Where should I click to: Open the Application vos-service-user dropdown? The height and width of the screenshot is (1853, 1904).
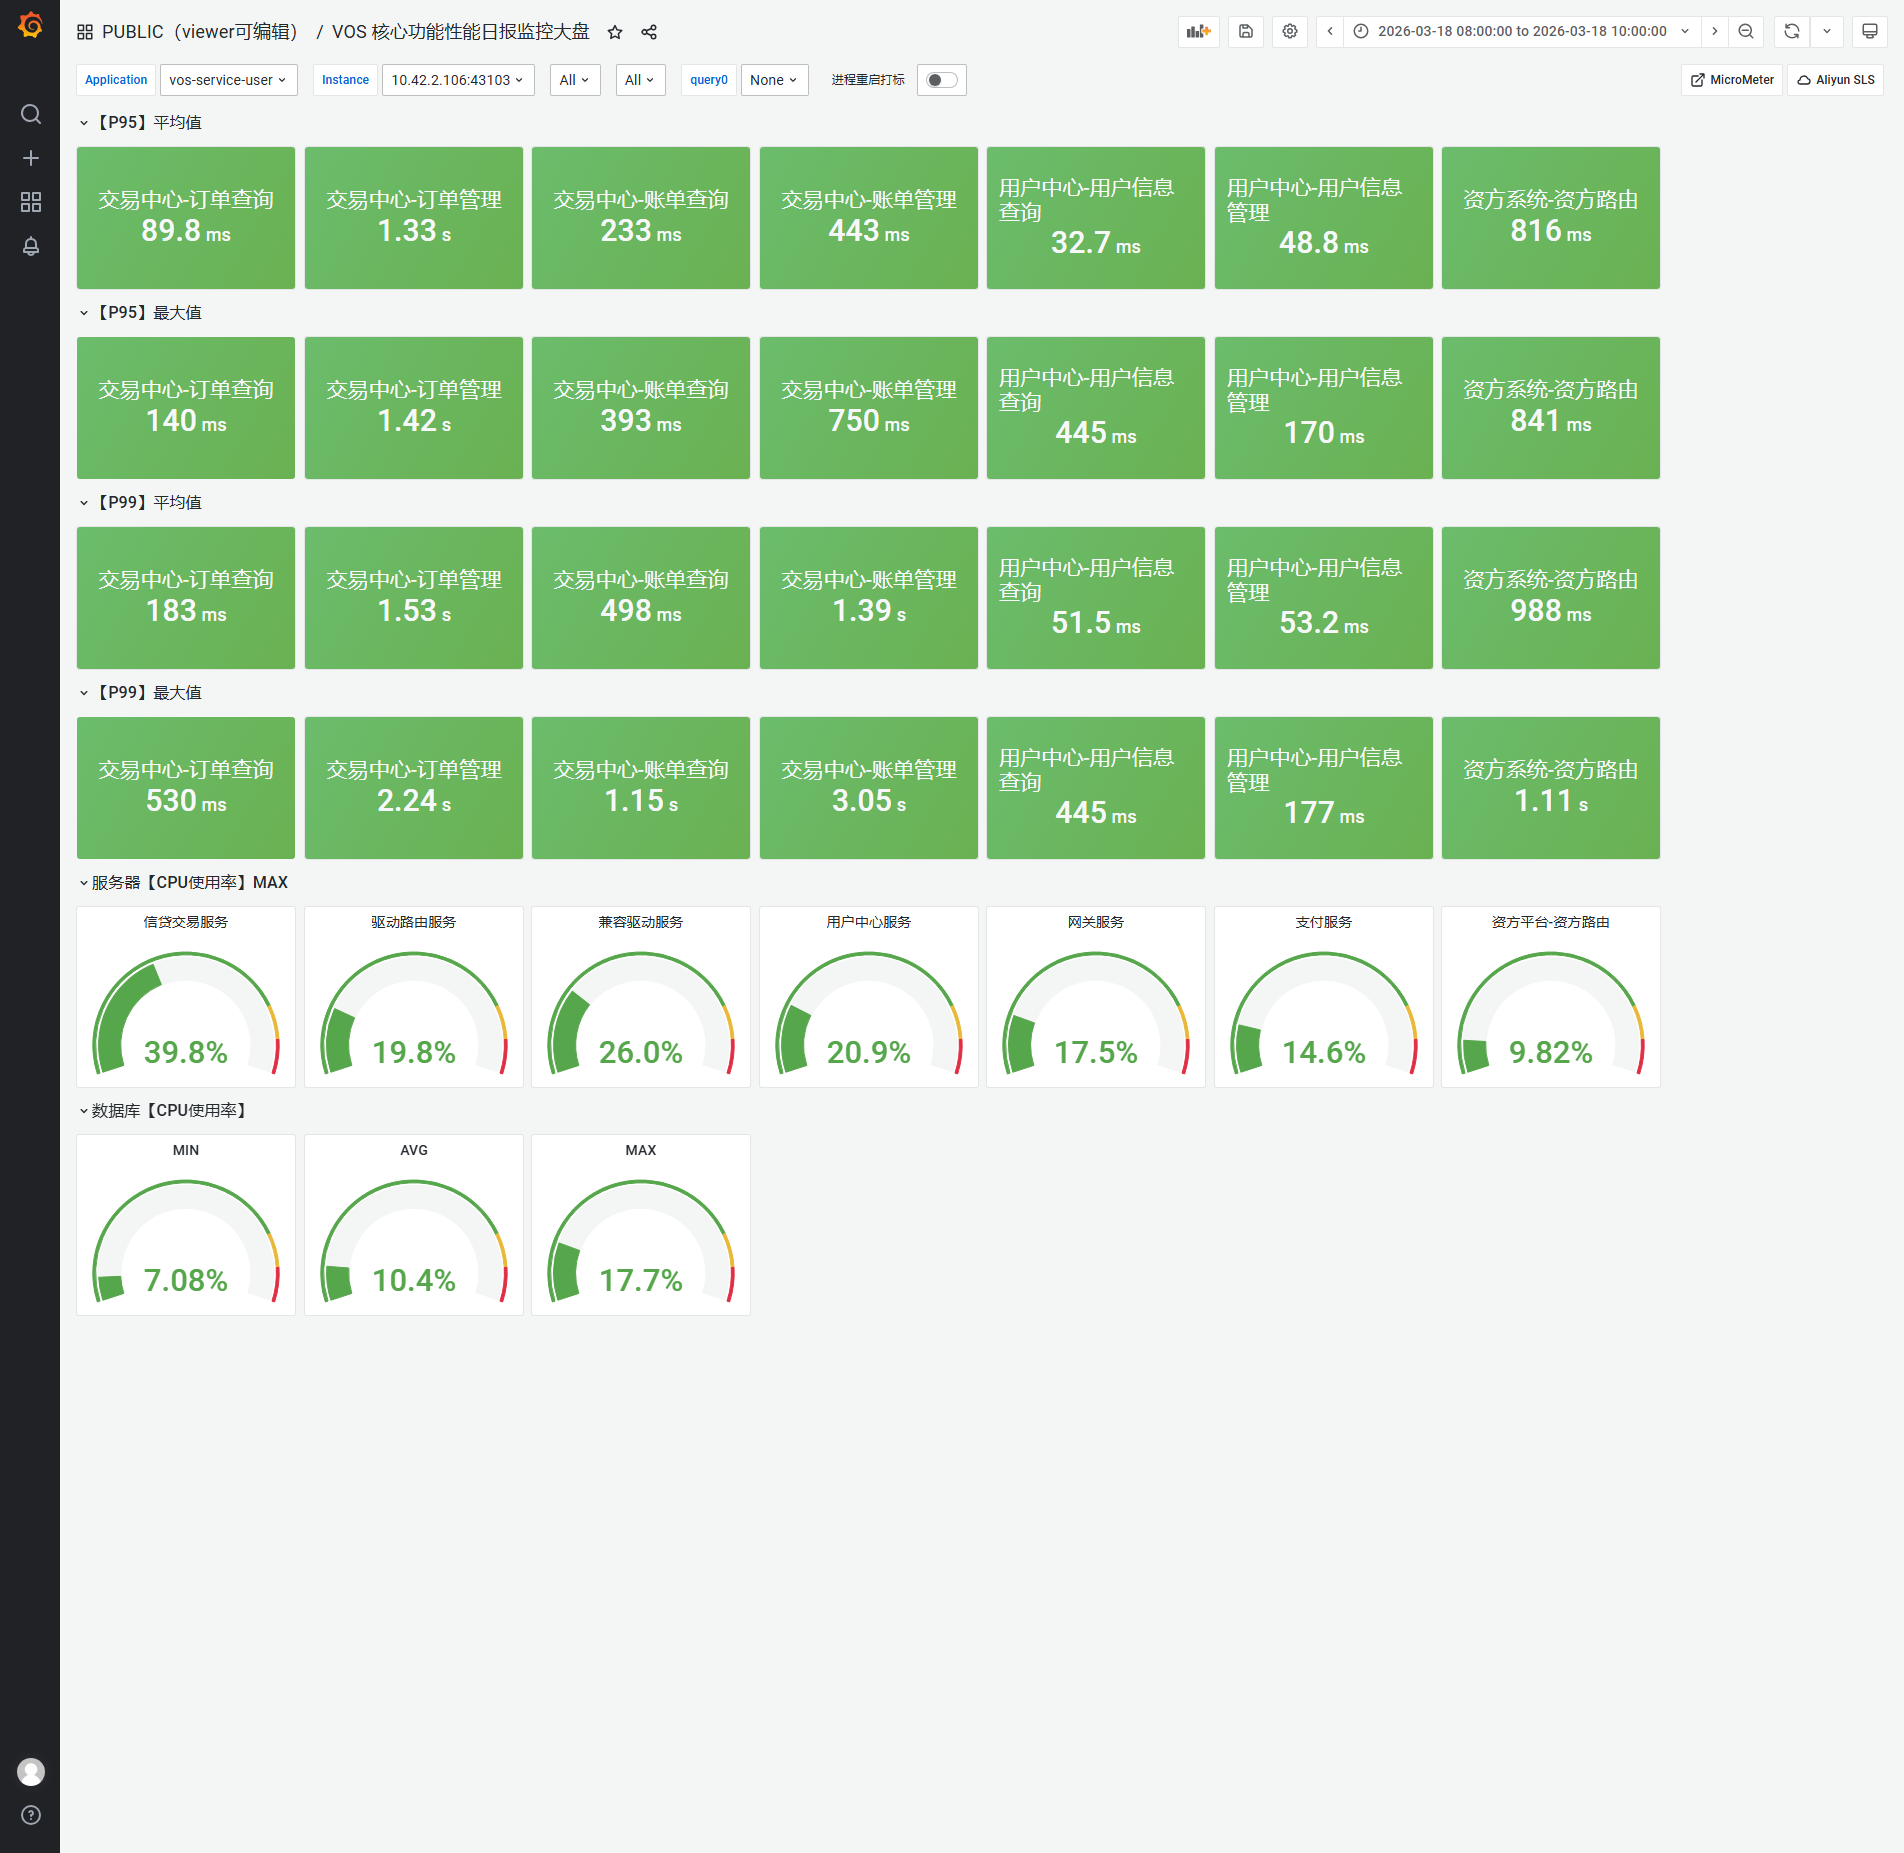tap(228, 80)
